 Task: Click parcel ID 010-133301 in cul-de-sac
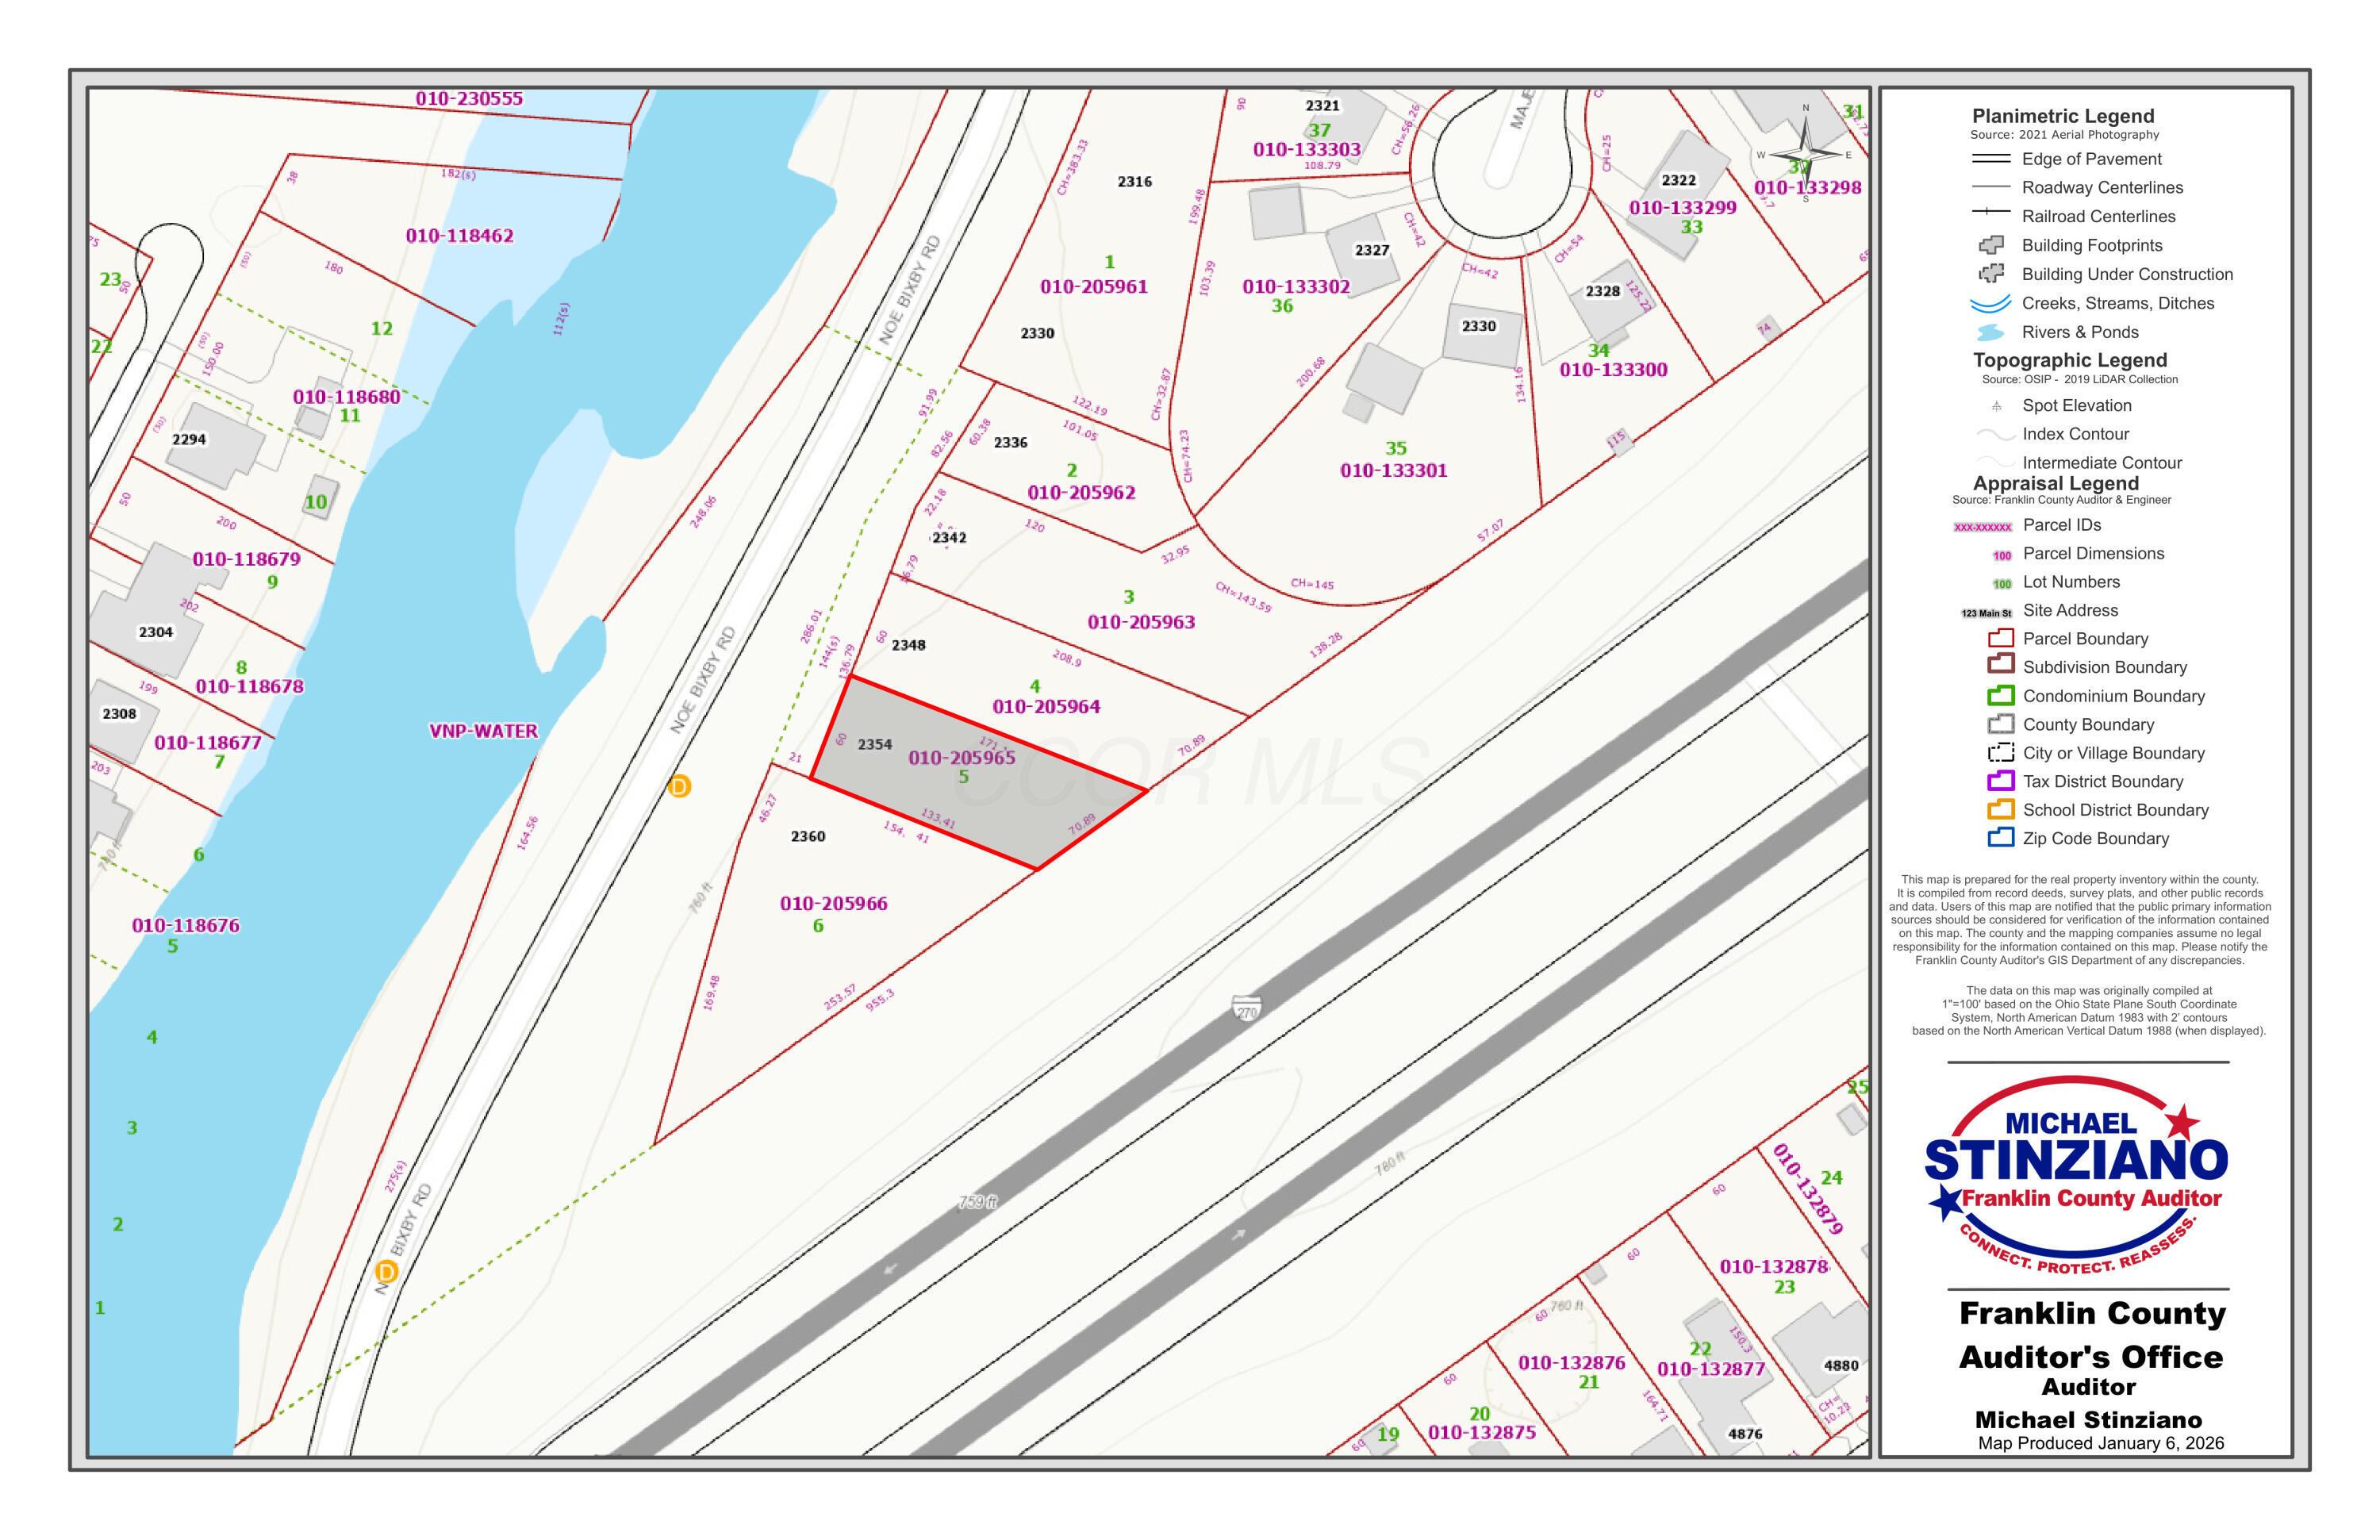[x=1393, y=470]
